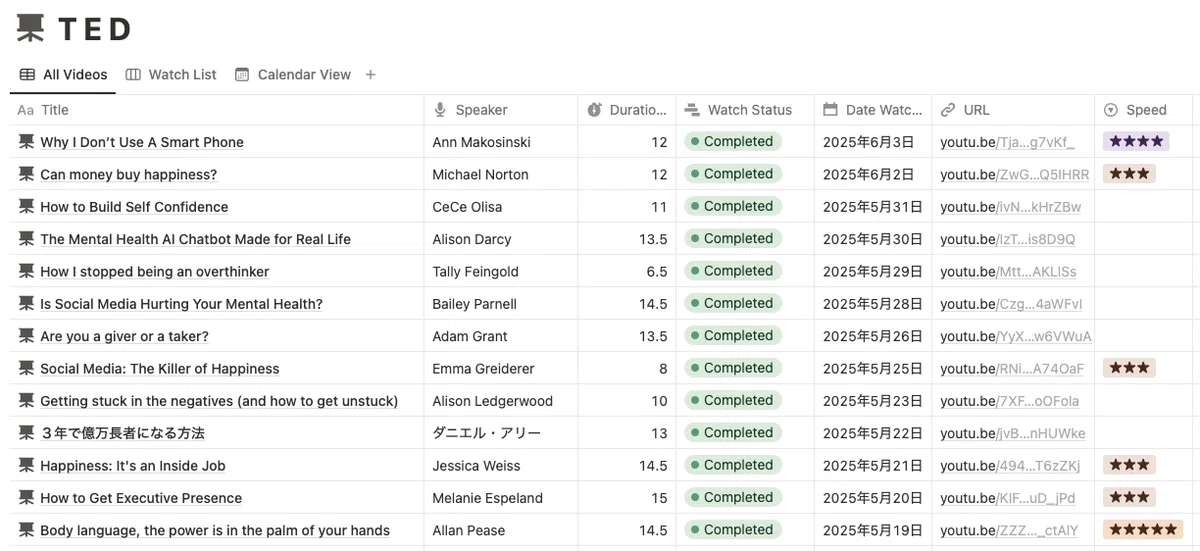Click page icon for Social Media: The Killer of Happiness
1200x551 pixels.
point(26,368)
